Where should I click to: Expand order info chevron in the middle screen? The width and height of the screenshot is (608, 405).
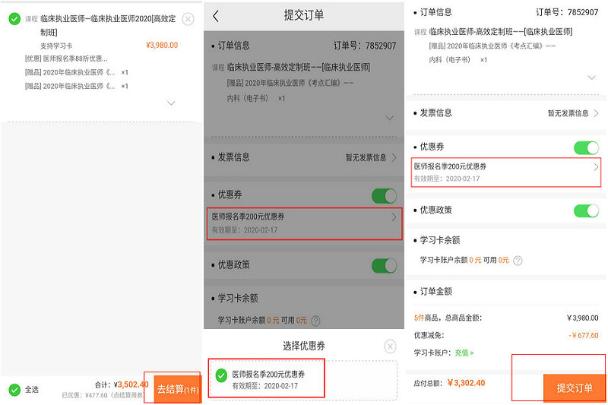click(389, 118)
